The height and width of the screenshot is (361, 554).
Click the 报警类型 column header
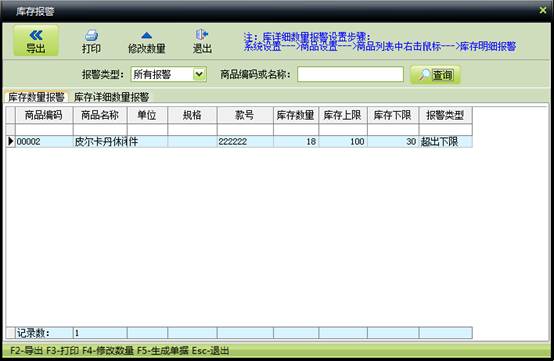pos(446,115)
